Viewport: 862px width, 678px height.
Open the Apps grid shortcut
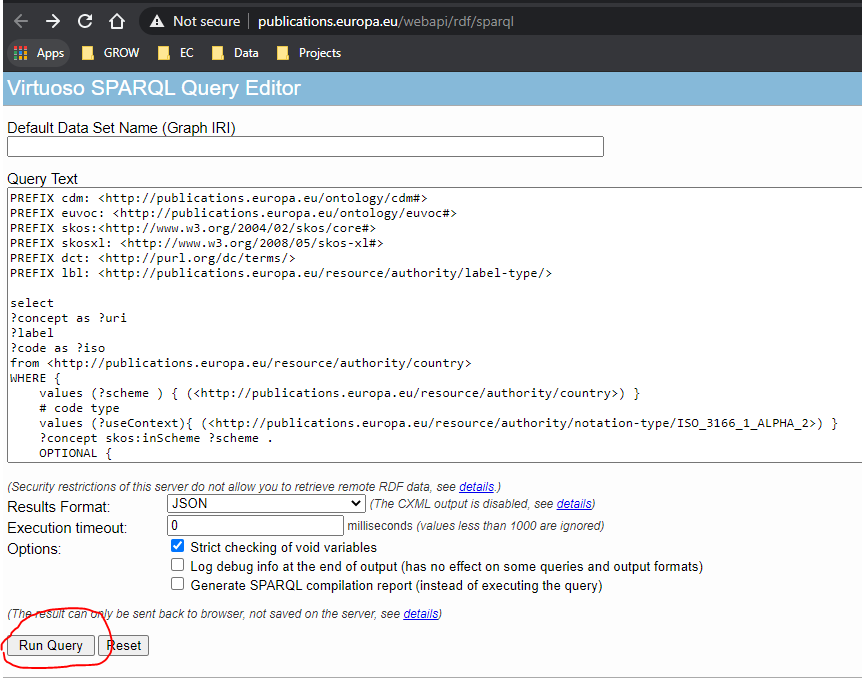coord(38,53)
